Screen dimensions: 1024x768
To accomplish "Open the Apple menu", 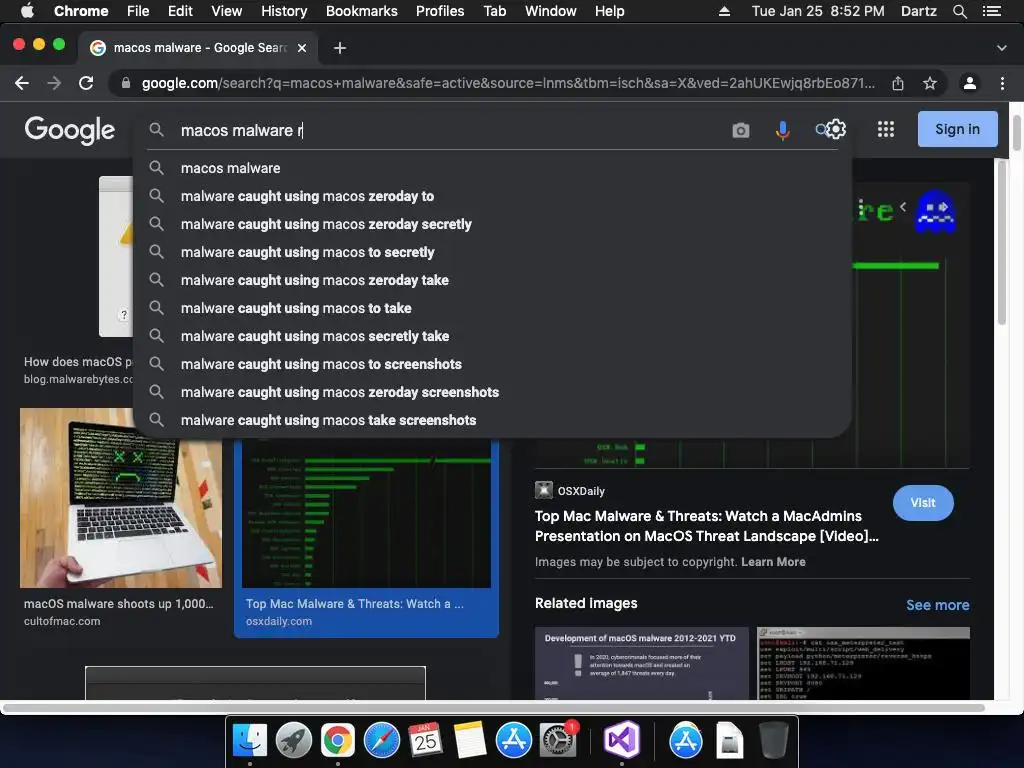I will [x=27, y=11].
